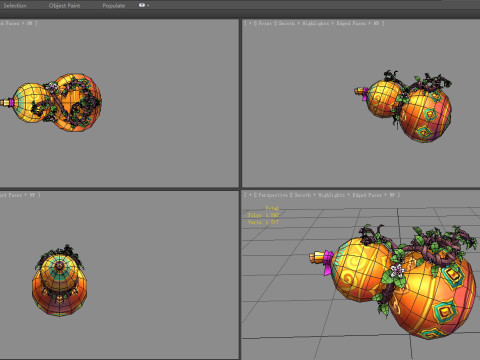This screenshot has height=360, width=480.
Task: Open the Object Paint ribbon tab
Action: click(64, 6)
